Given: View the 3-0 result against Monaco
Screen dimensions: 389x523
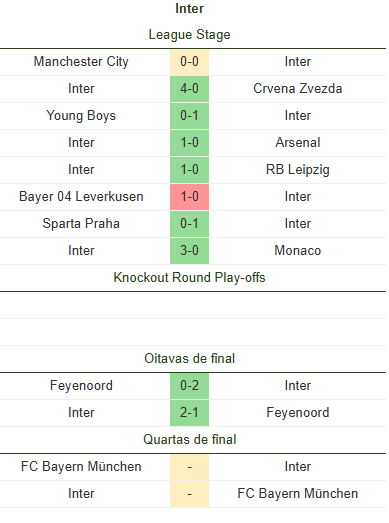Looking at the screenshot, I should tap(189, 251).
